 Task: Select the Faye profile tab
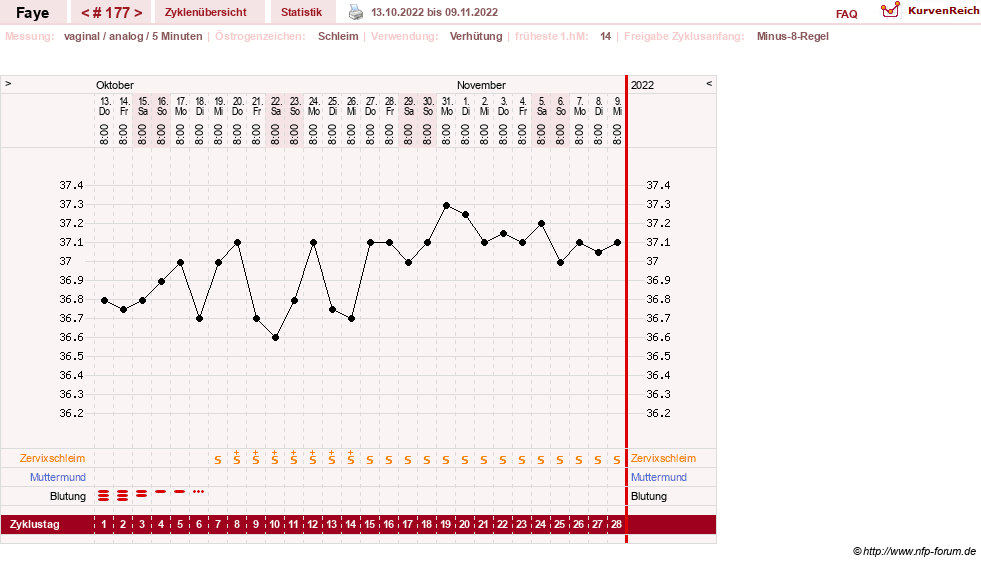tap(33, 13)
